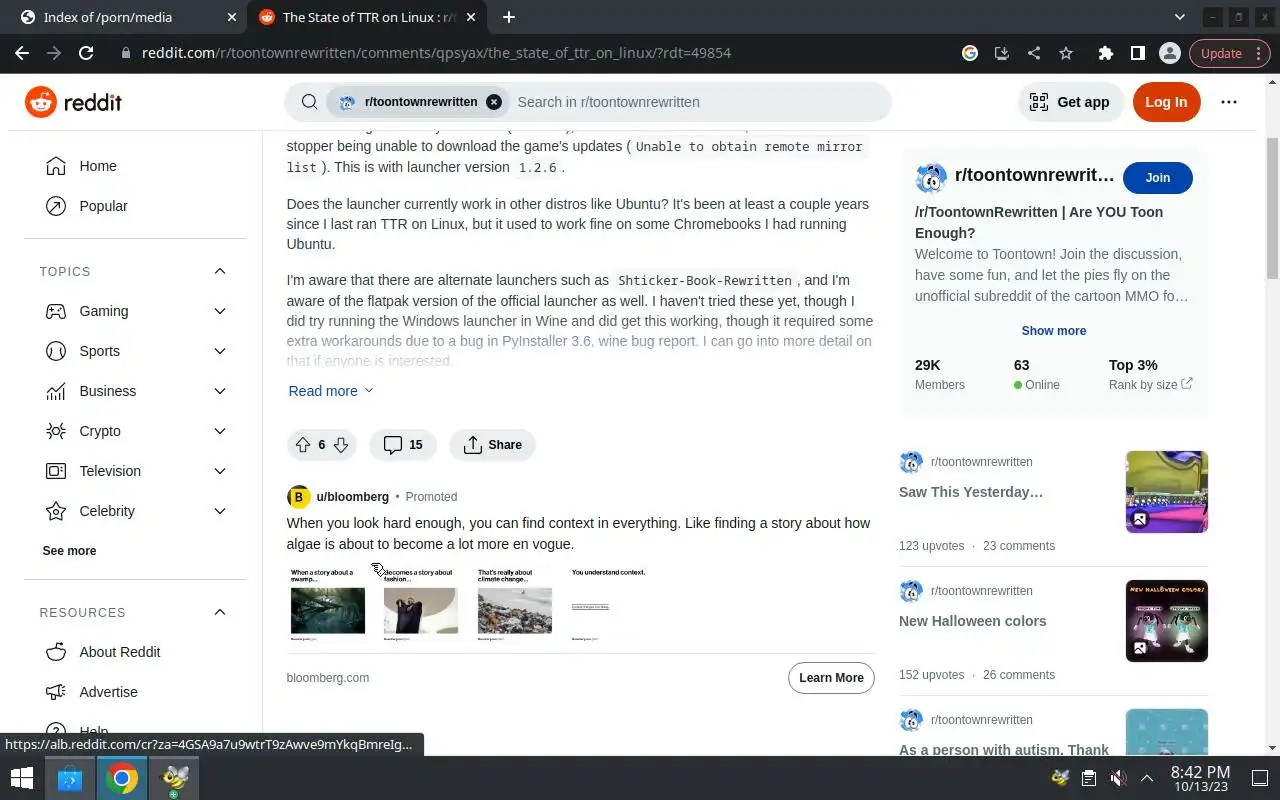Click the Get app button
1280x800 pixels.
point(1070,102)
